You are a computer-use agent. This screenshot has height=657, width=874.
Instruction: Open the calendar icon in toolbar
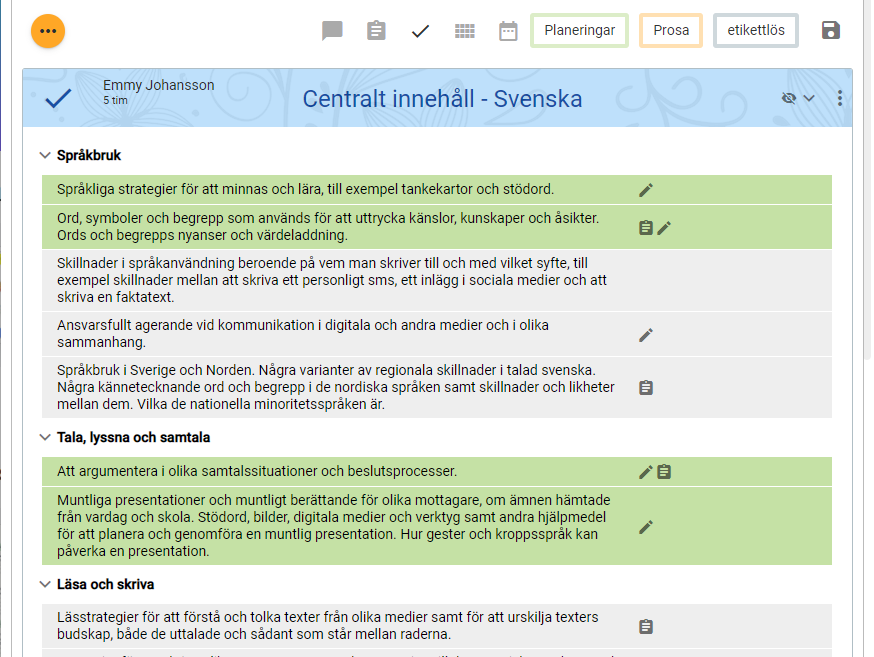point(508,31)
